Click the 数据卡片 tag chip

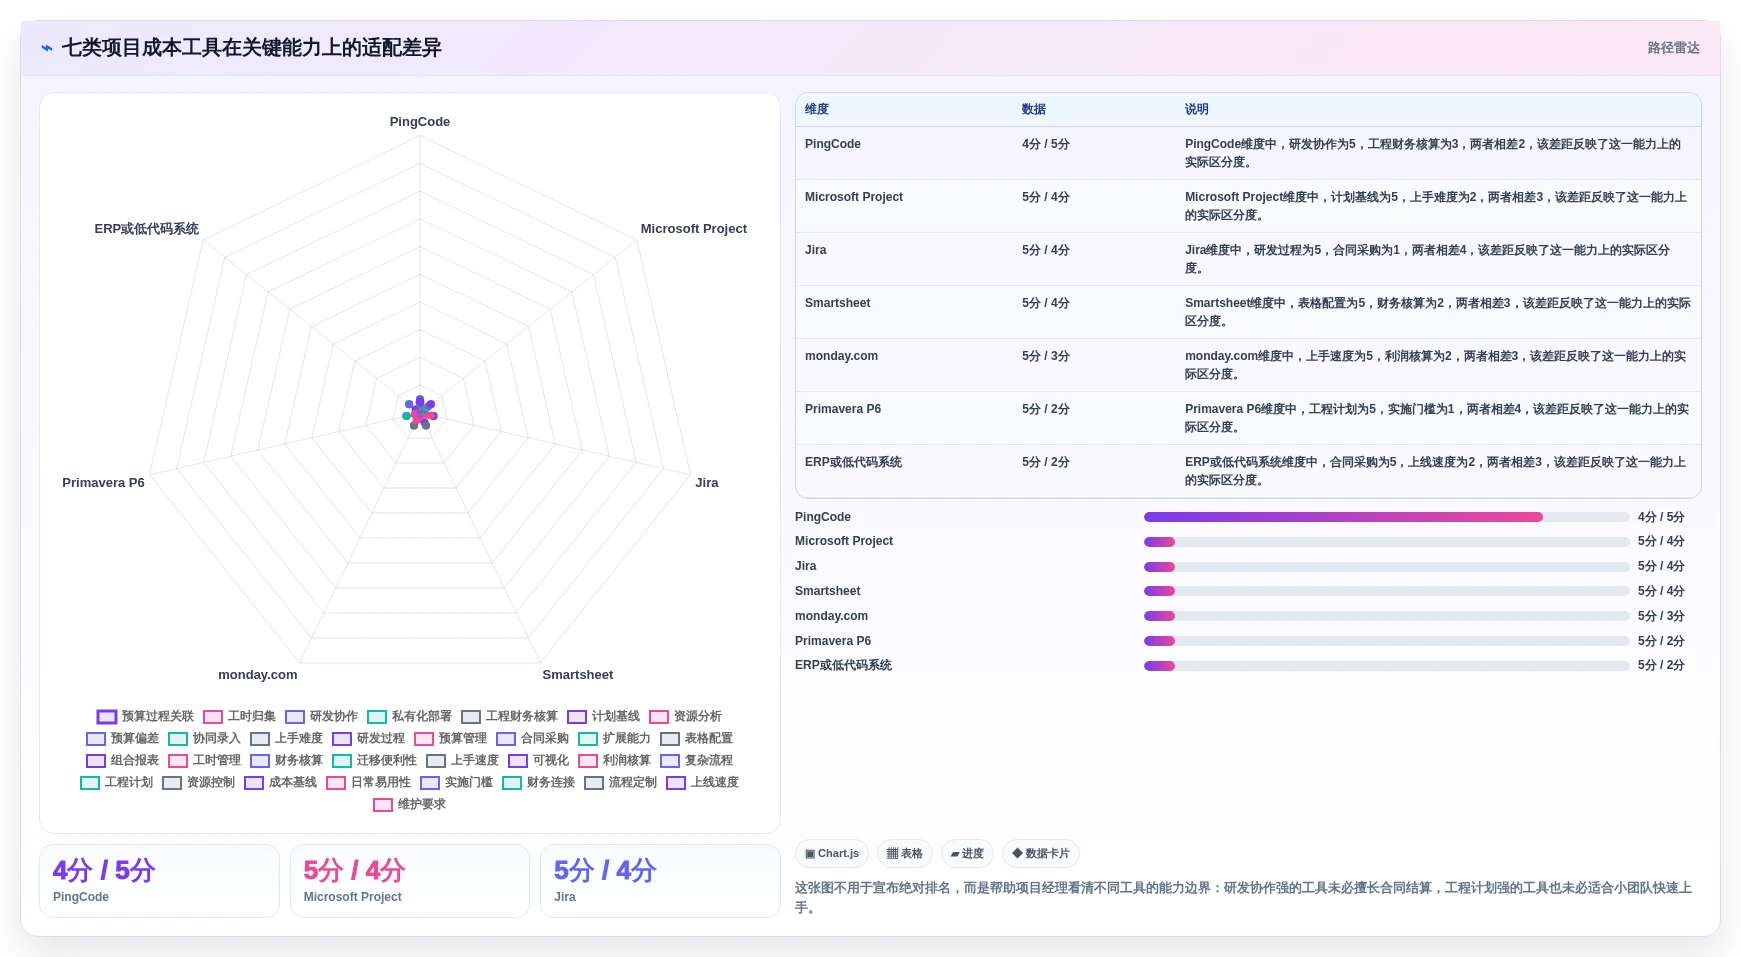pos(1041,853)
